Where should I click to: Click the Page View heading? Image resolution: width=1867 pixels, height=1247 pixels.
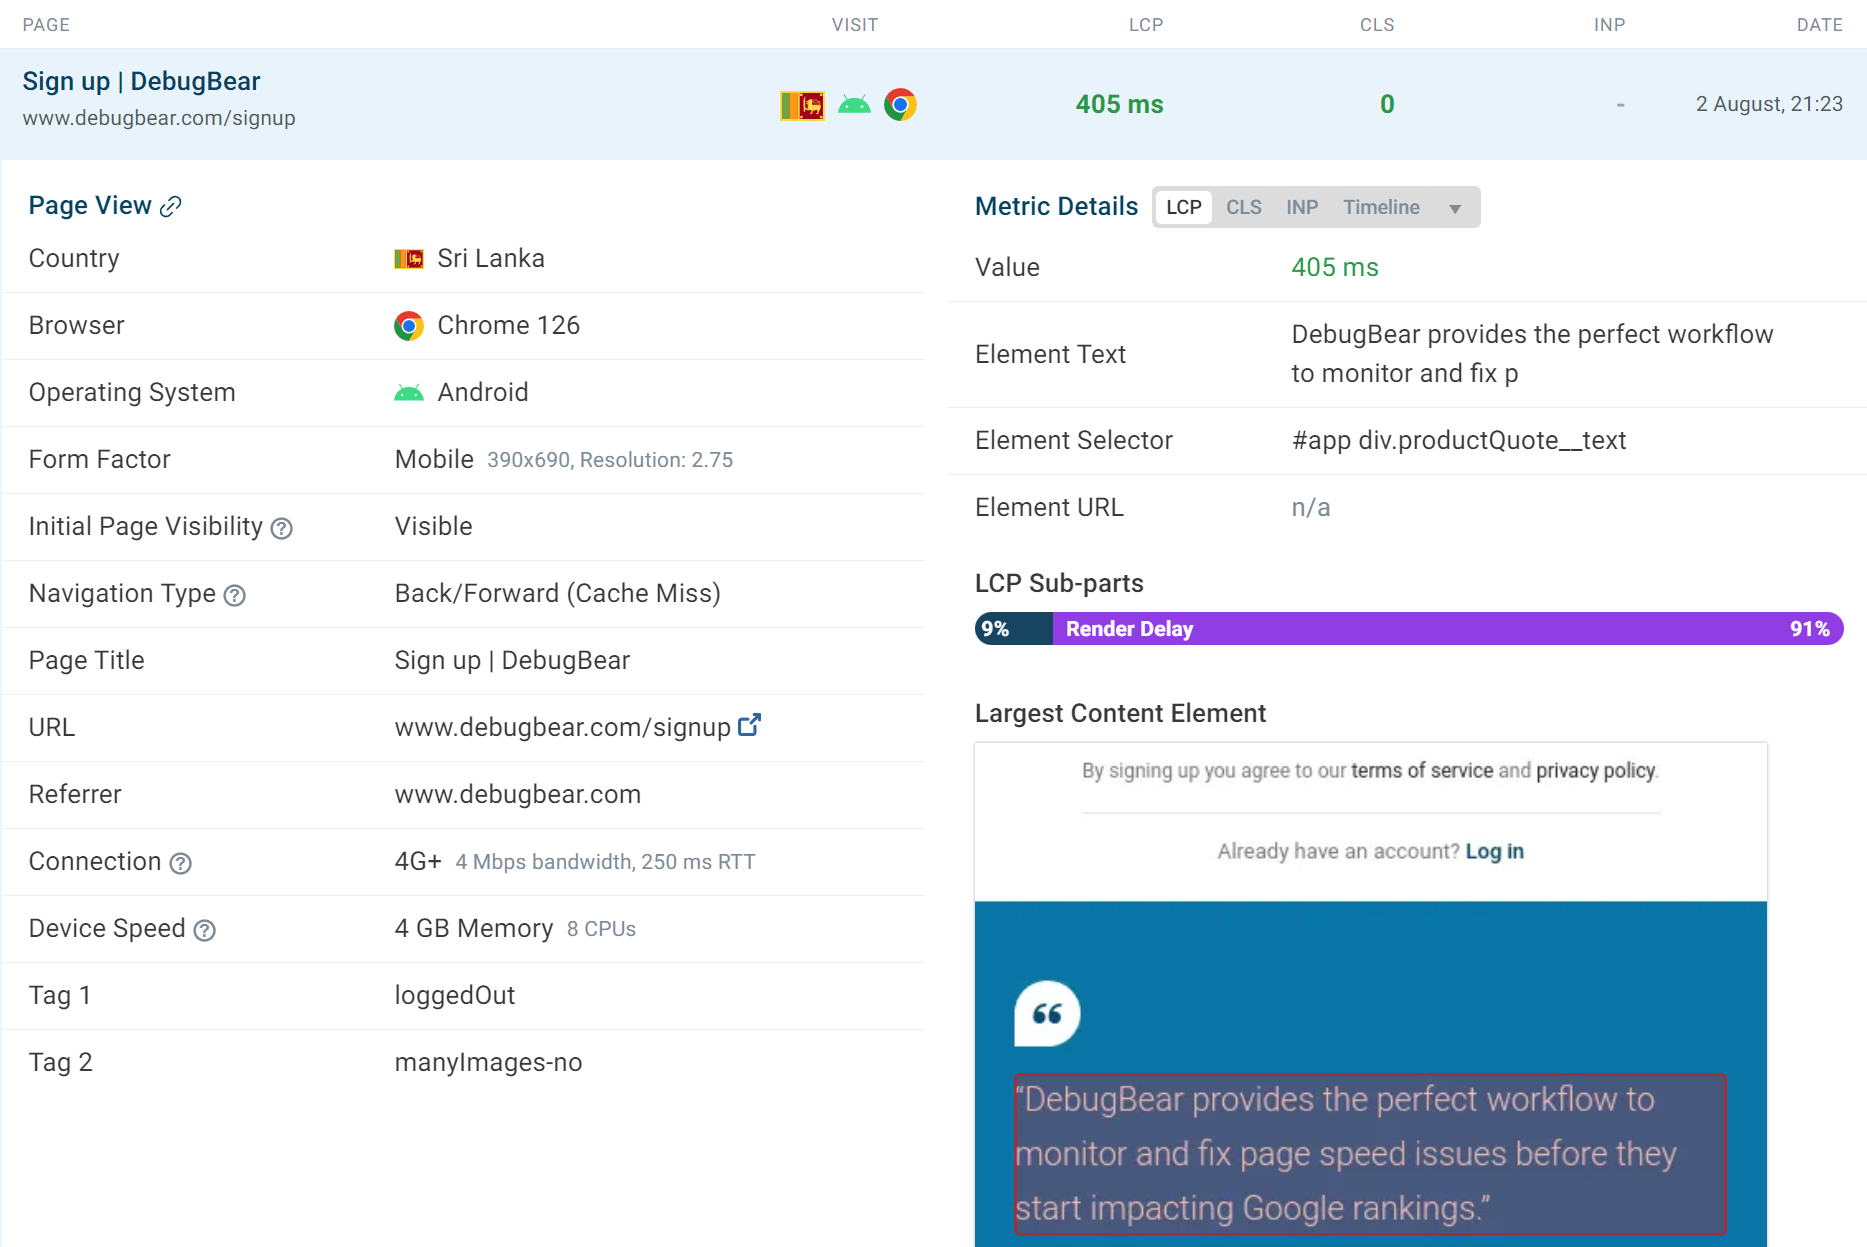pos(90,205)
